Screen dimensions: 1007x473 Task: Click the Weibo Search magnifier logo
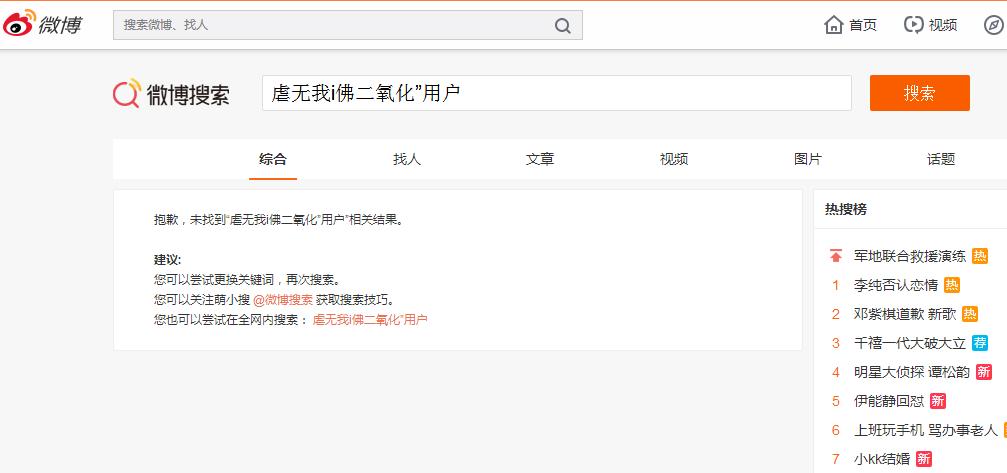127,94
